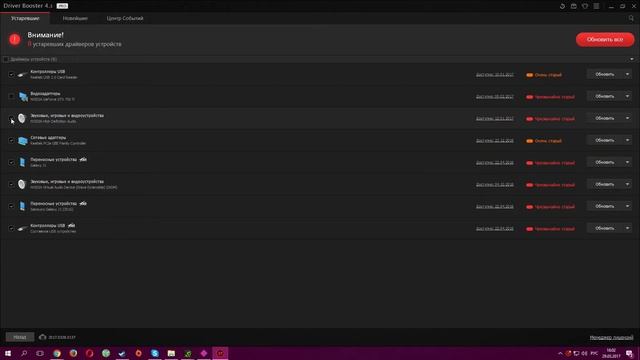
Task: Launch Google Chrome from the taskbar
Action: coord(57,353)
